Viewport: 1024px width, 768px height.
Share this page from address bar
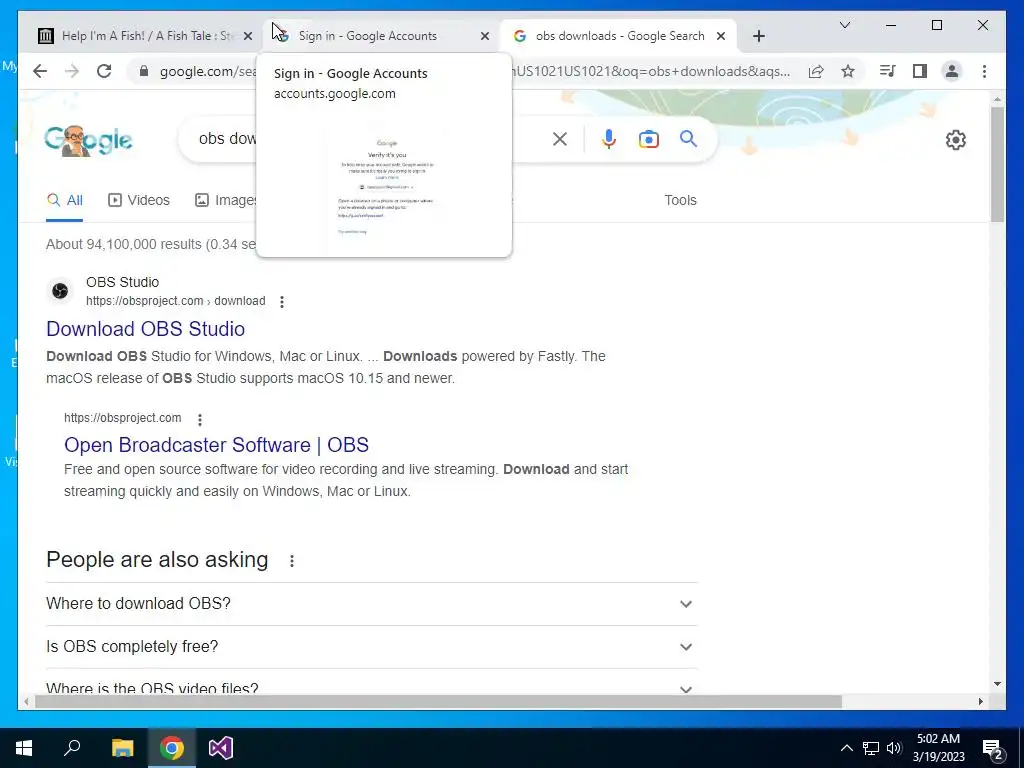[x=816, y=71]
